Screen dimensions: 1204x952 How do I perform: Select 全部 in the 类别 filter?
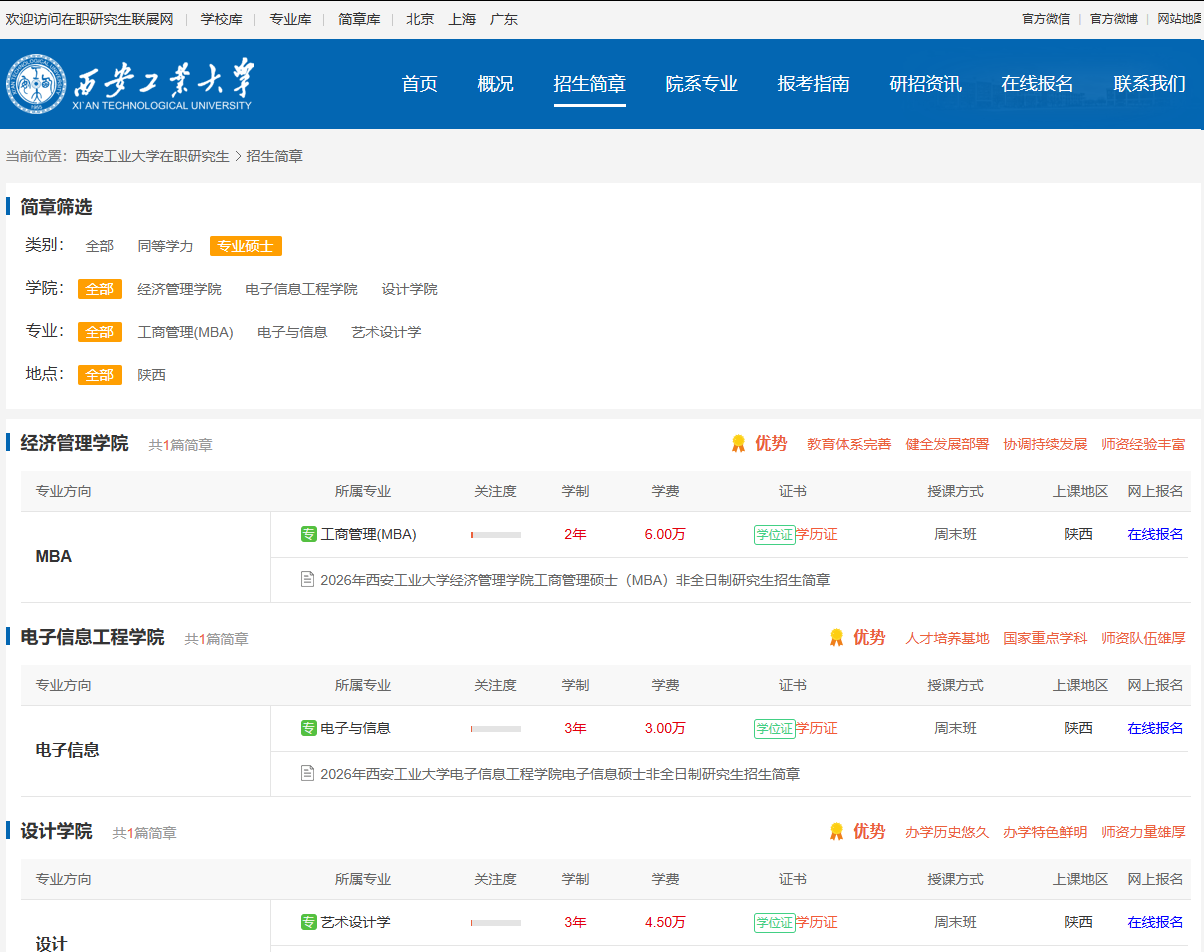click(100, 246)
